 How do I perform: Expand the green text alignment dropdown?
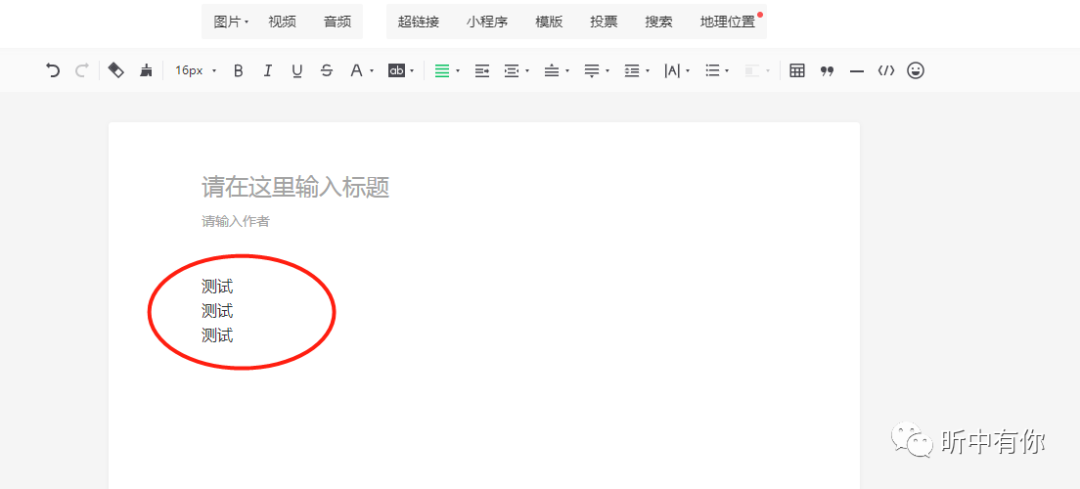(x=447, y=71)
